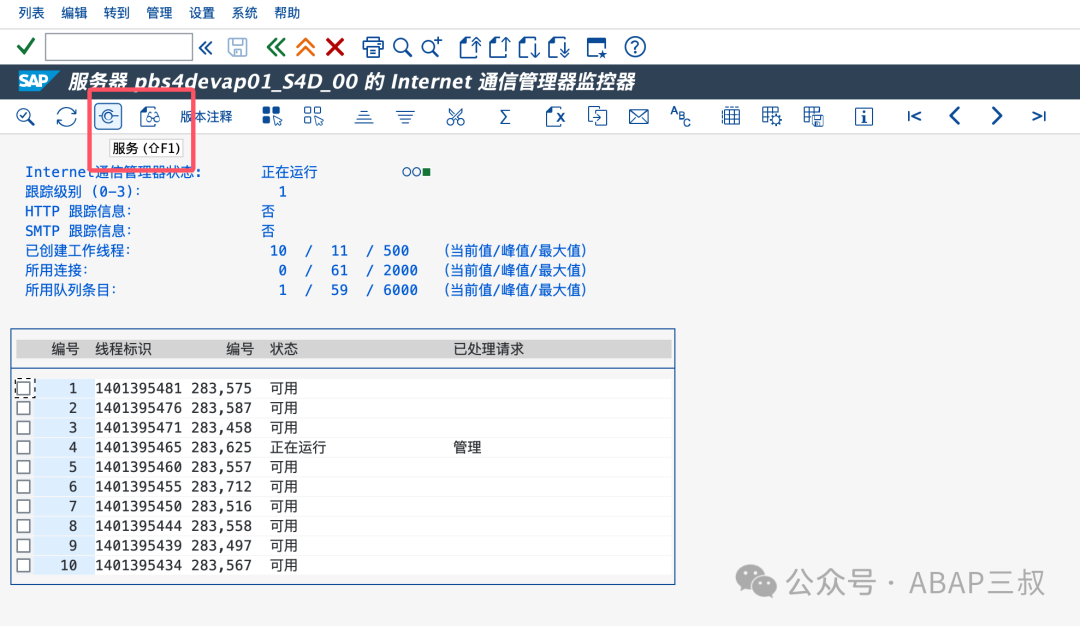Open the 管理 menu

pos(160,13)
